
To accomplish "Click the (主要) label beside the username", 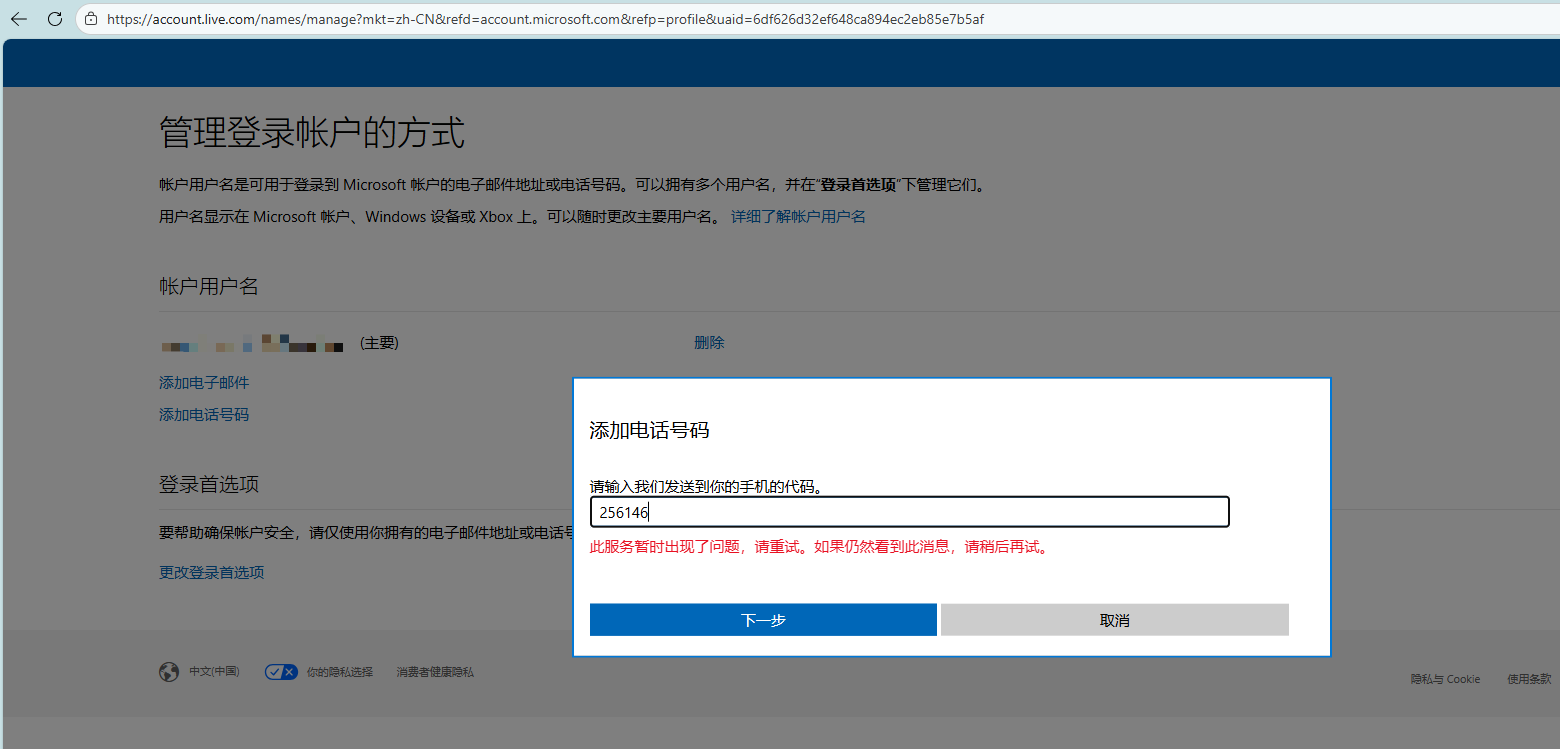I will coord(379,343).
